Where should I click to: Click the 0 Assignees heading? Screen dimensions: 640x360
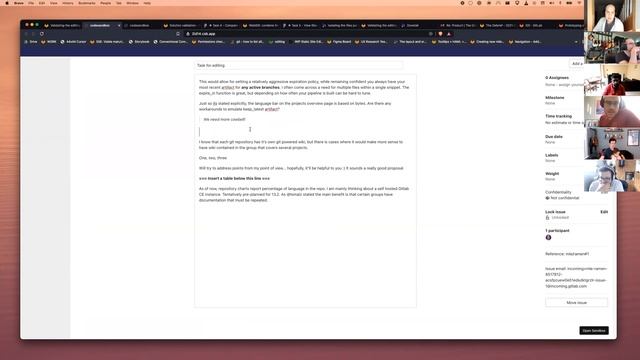557,78
